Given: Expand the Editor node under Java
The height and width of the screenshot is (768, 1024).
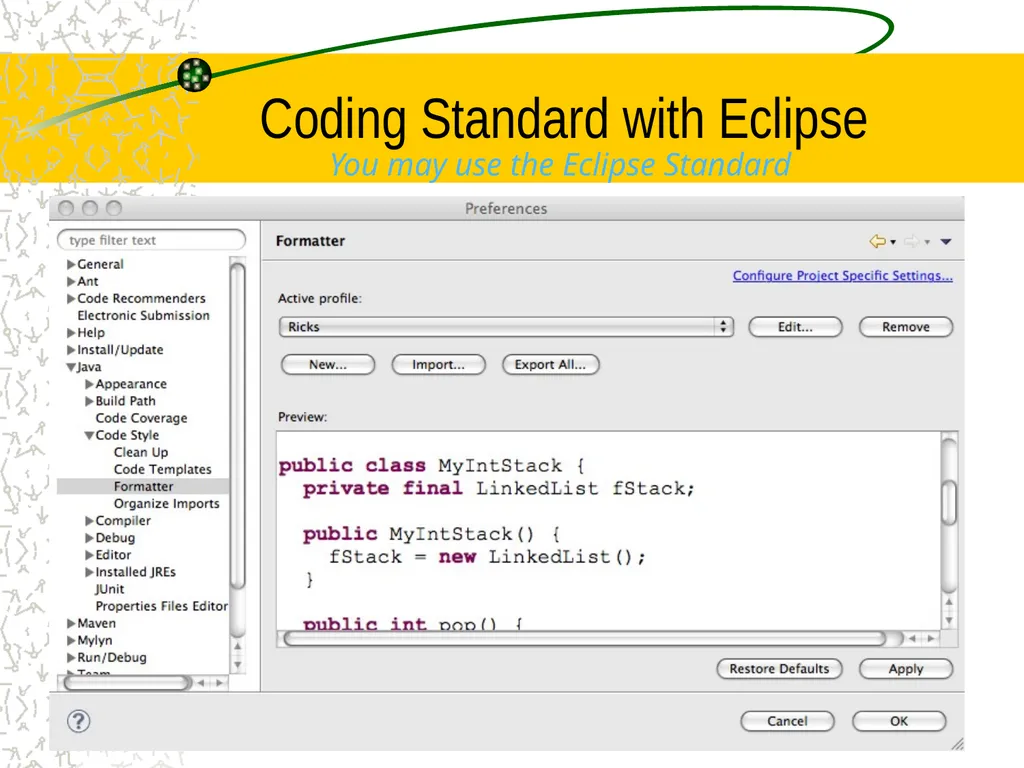Looking at the screenshot, I should click(x=89, y=555).
